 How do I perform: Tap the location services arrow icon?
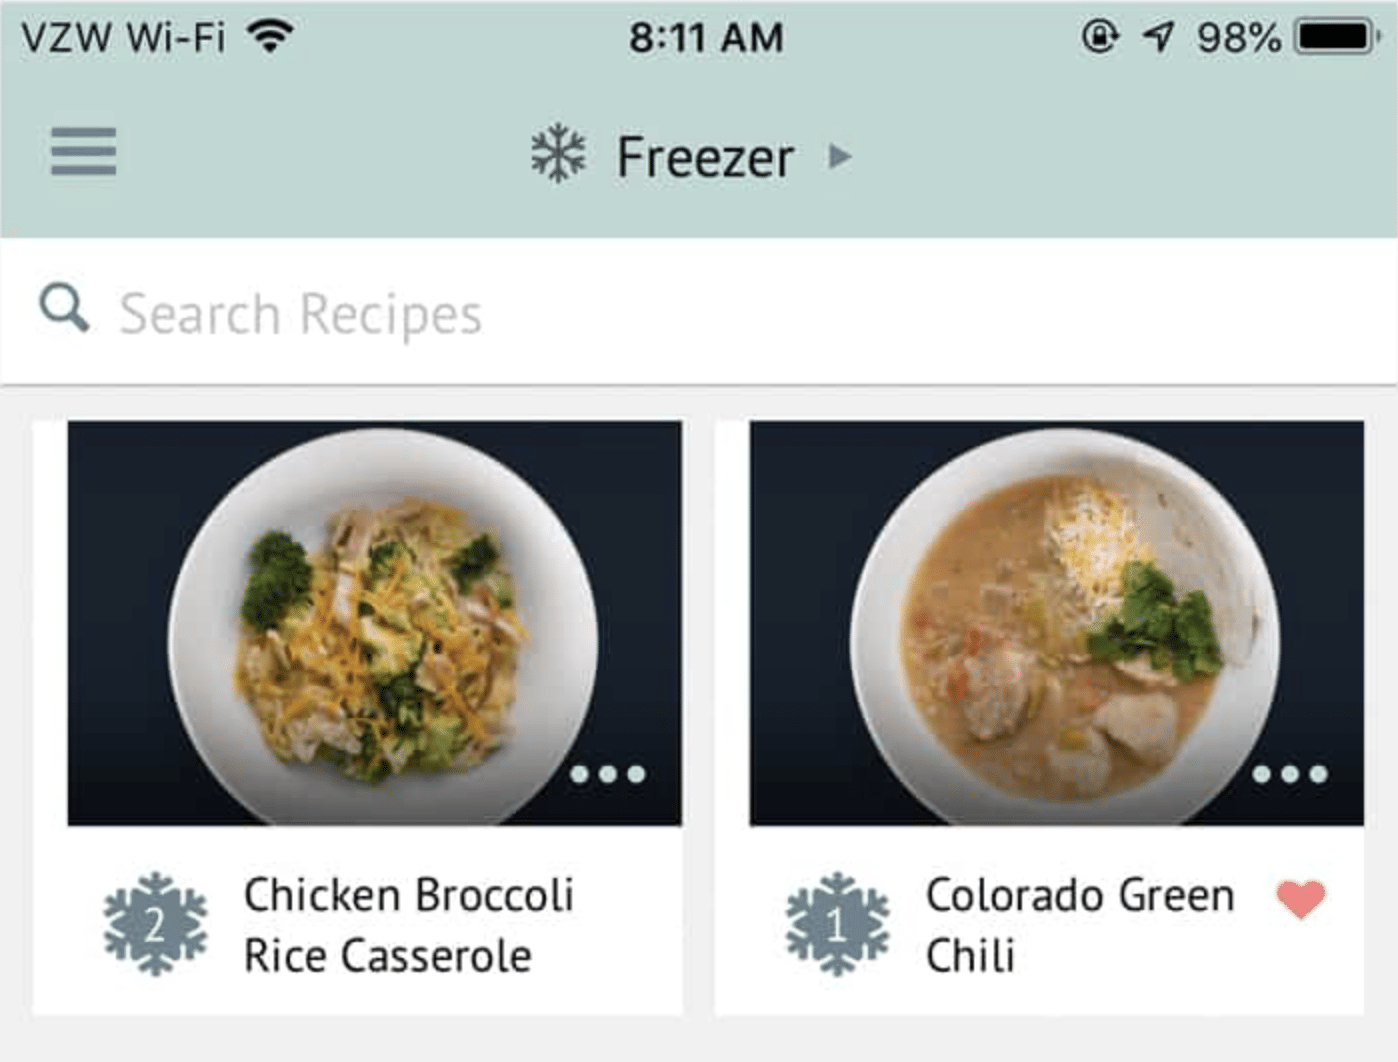[1158, 38]
